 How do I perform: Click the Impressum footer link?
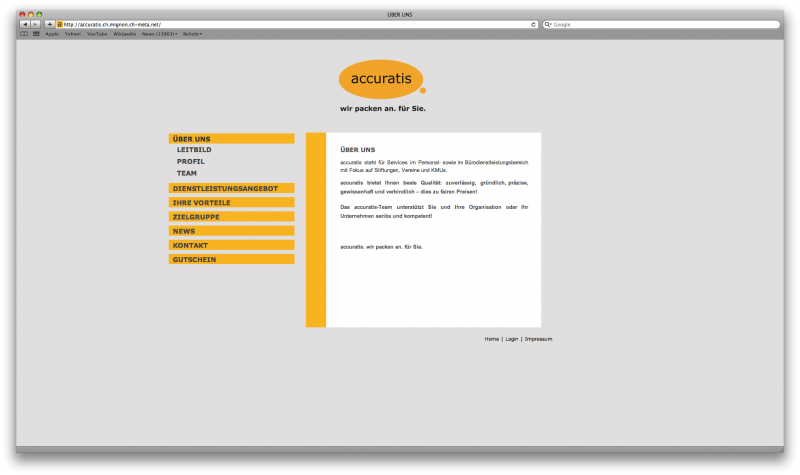point(538,339)
